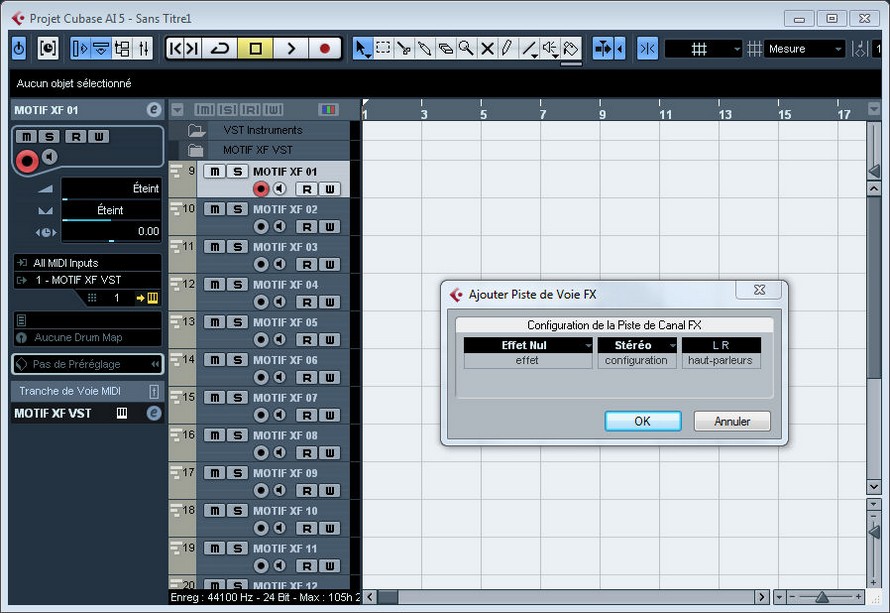This screenshot has height=613, width=890.
Task: Open the Mesure grid type dropdown
Action: point(806,49)
